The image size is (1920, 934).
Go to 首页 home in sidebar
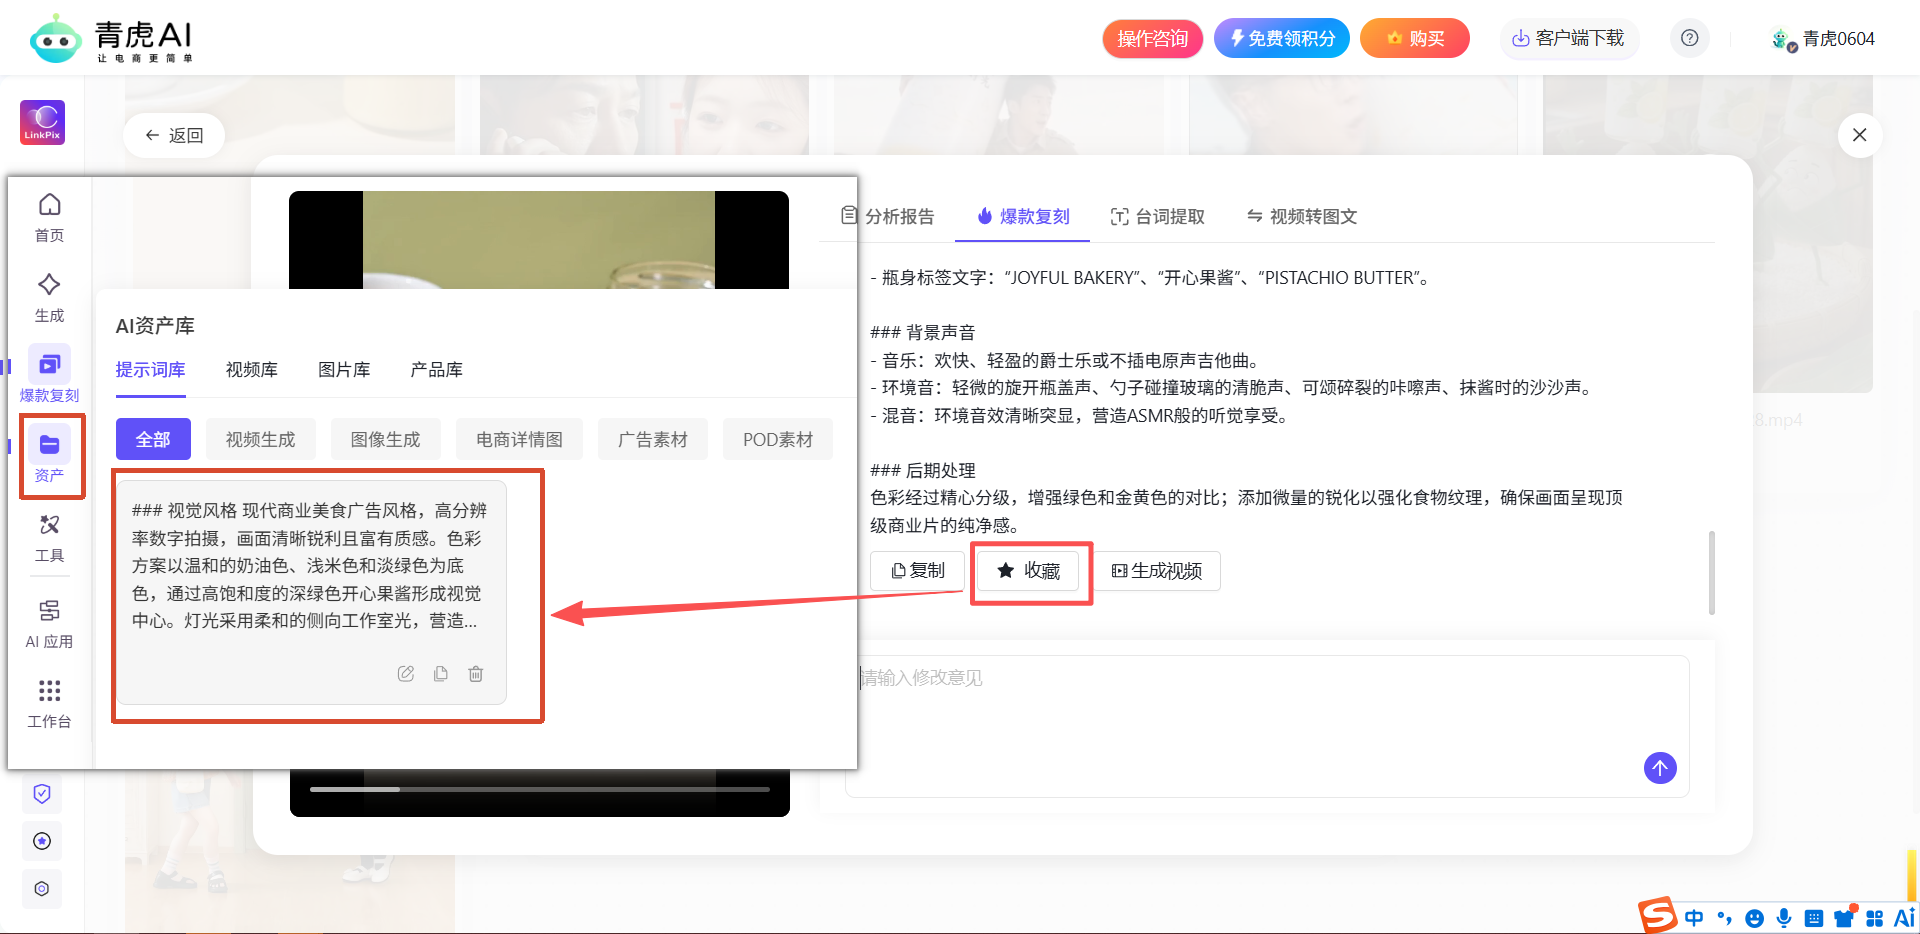click(49, 218)
